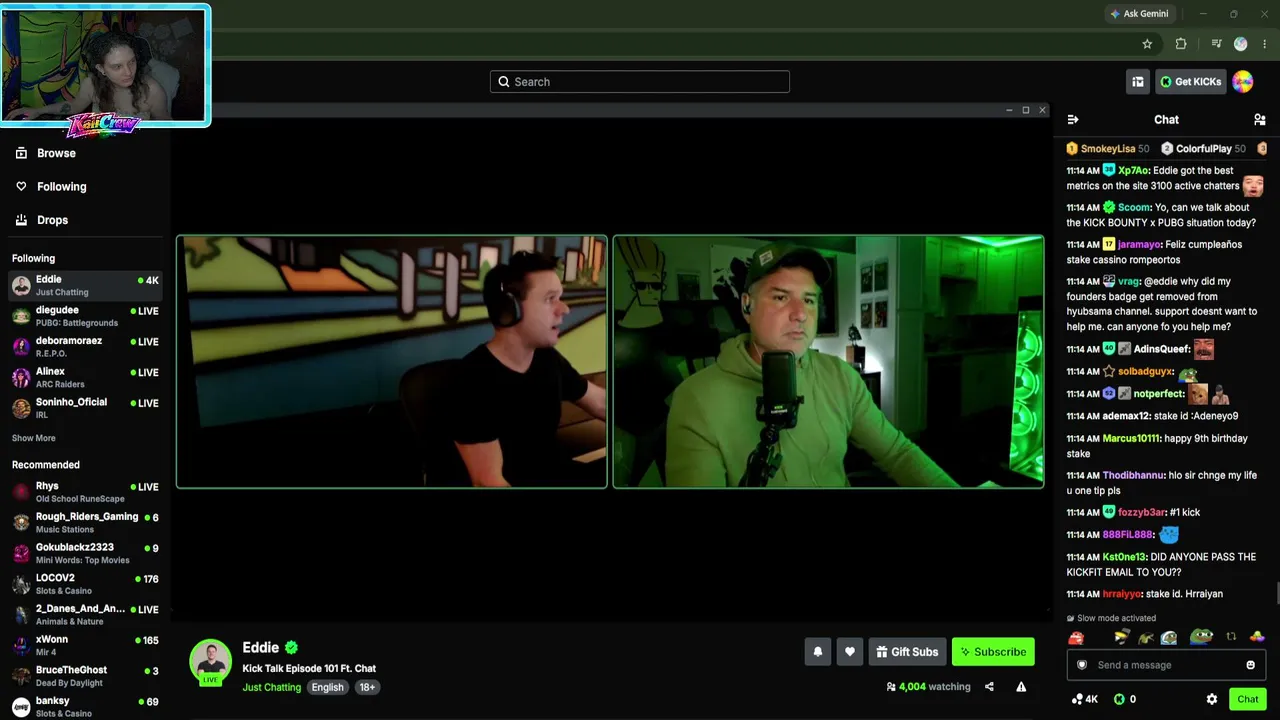Open chat identity badge icon in message box
Image resolution: width=1280 pixels, height=720 pixels.
click(x=1081, y=665)
